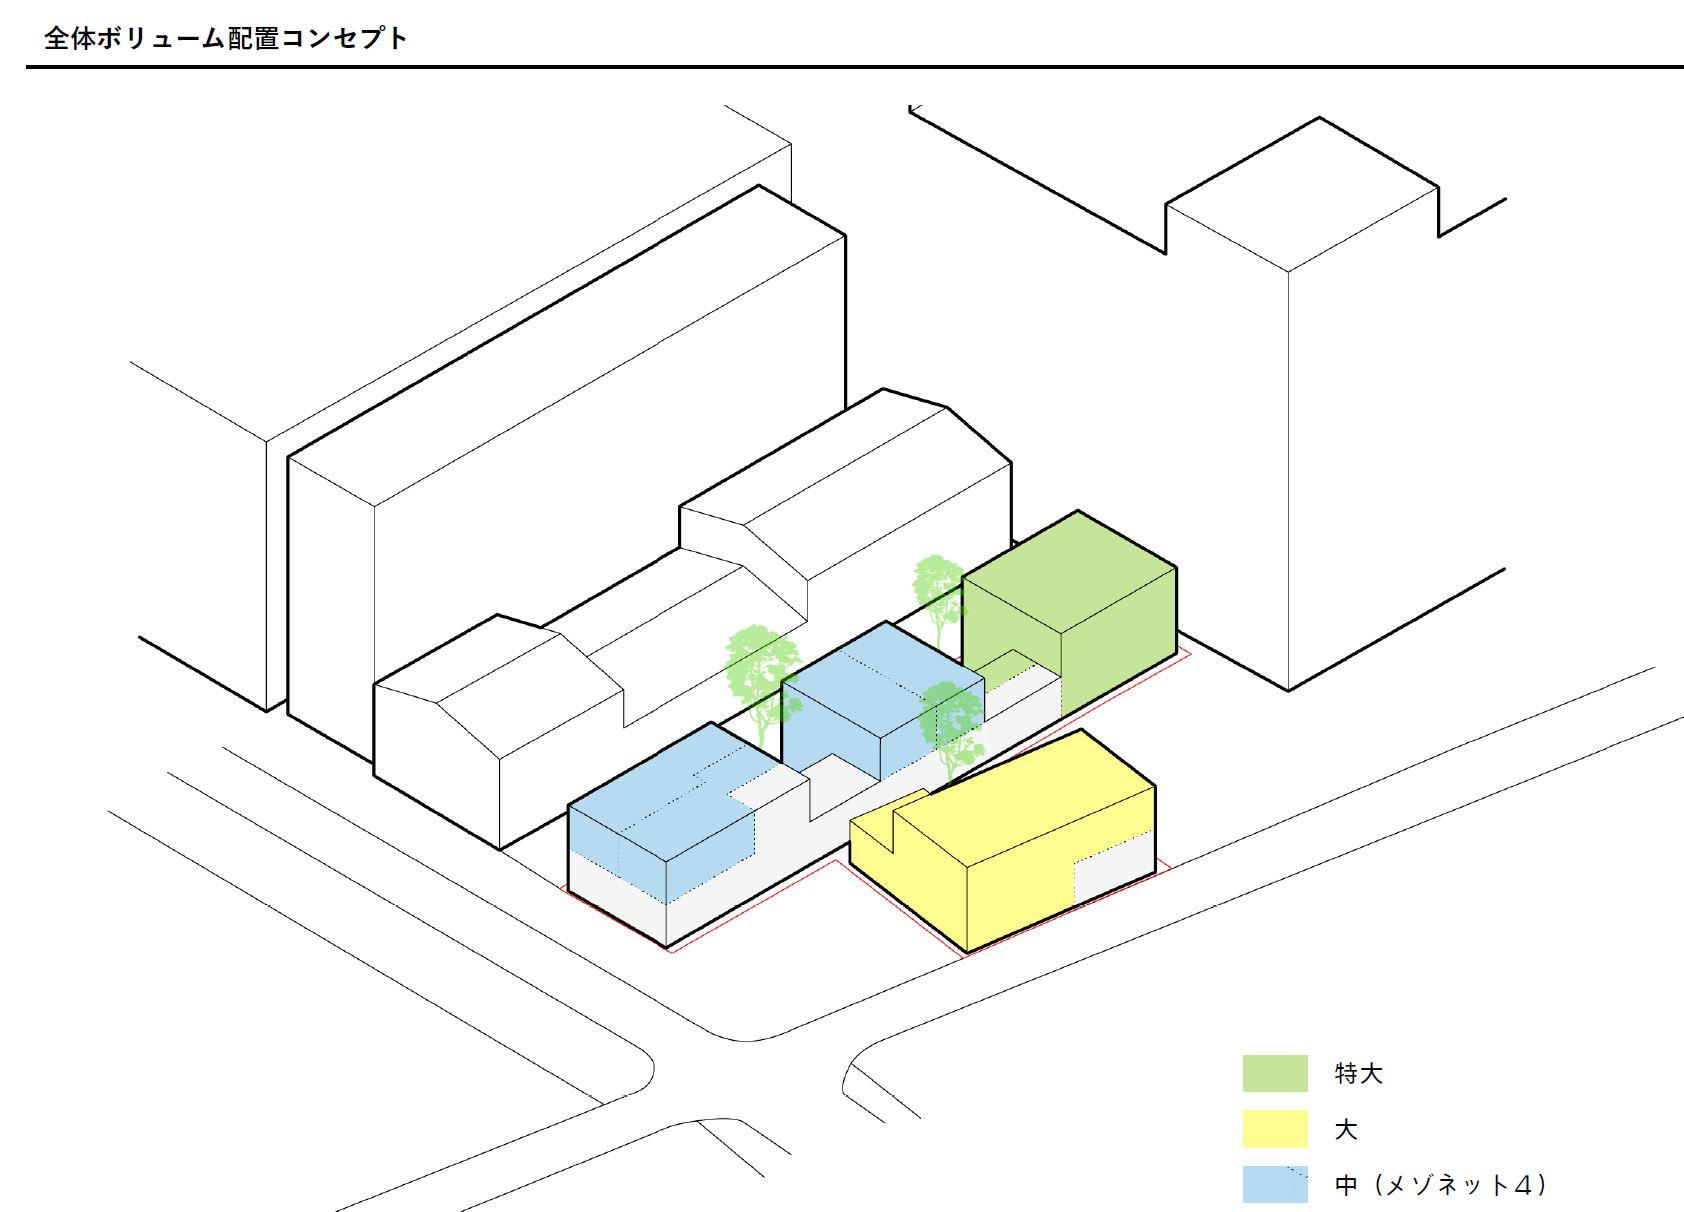Click the tree beside the green block

(x=938, y=600)
